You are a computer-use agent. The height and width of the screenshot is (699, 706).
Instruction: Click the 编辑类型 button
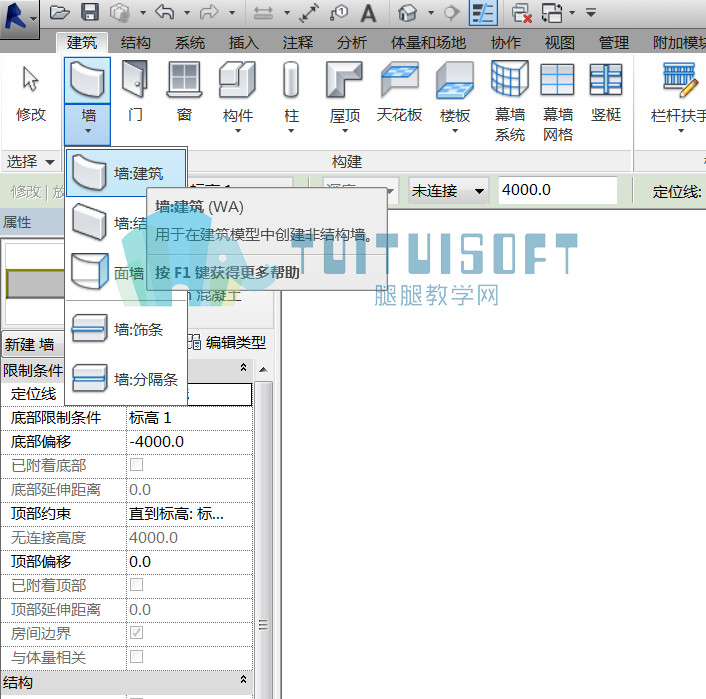click(x=227, y=343)
